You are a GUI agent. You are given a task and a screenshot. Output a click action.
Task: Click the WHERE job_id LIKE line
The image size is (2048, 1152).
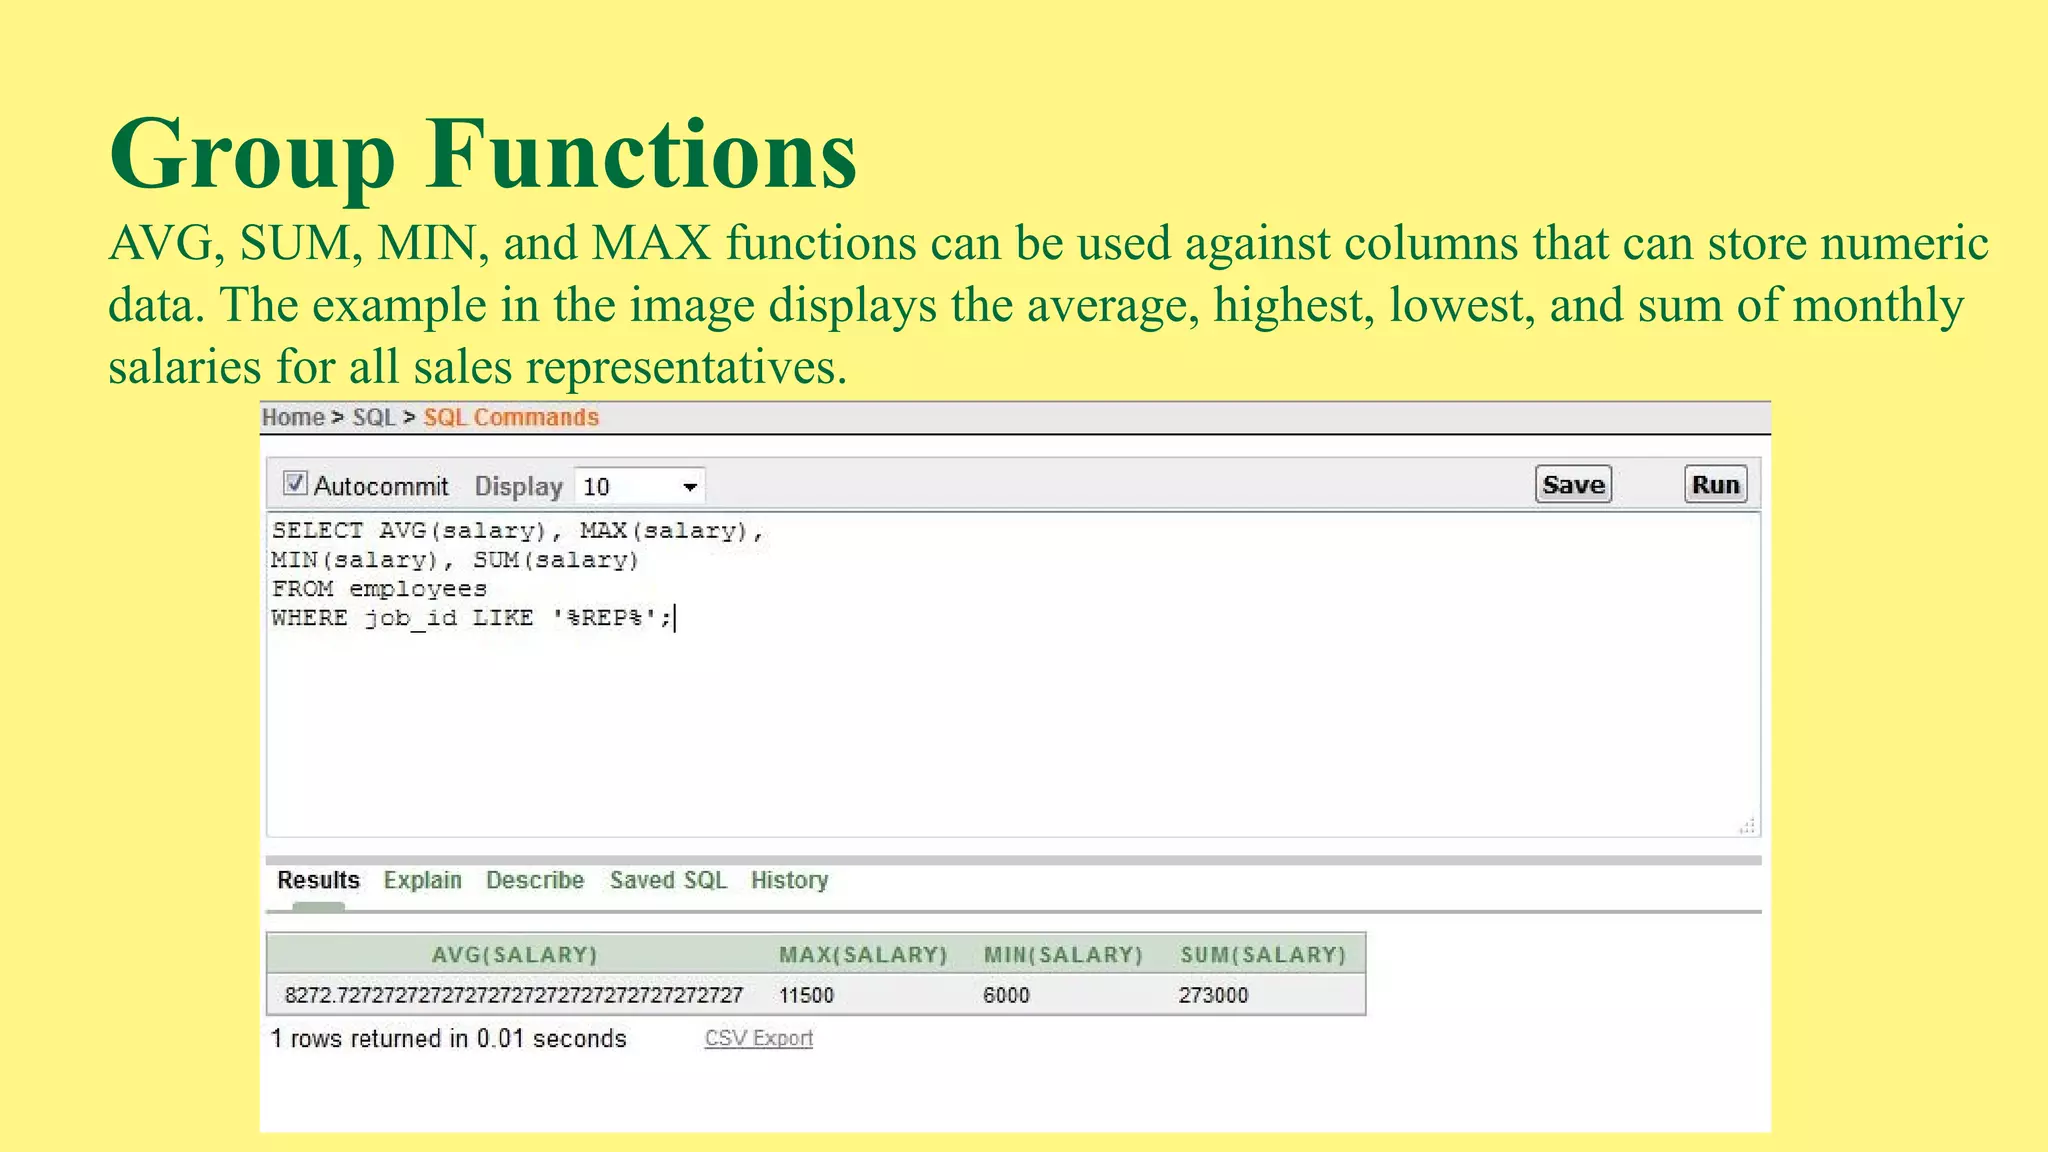[x=472, y=618]
